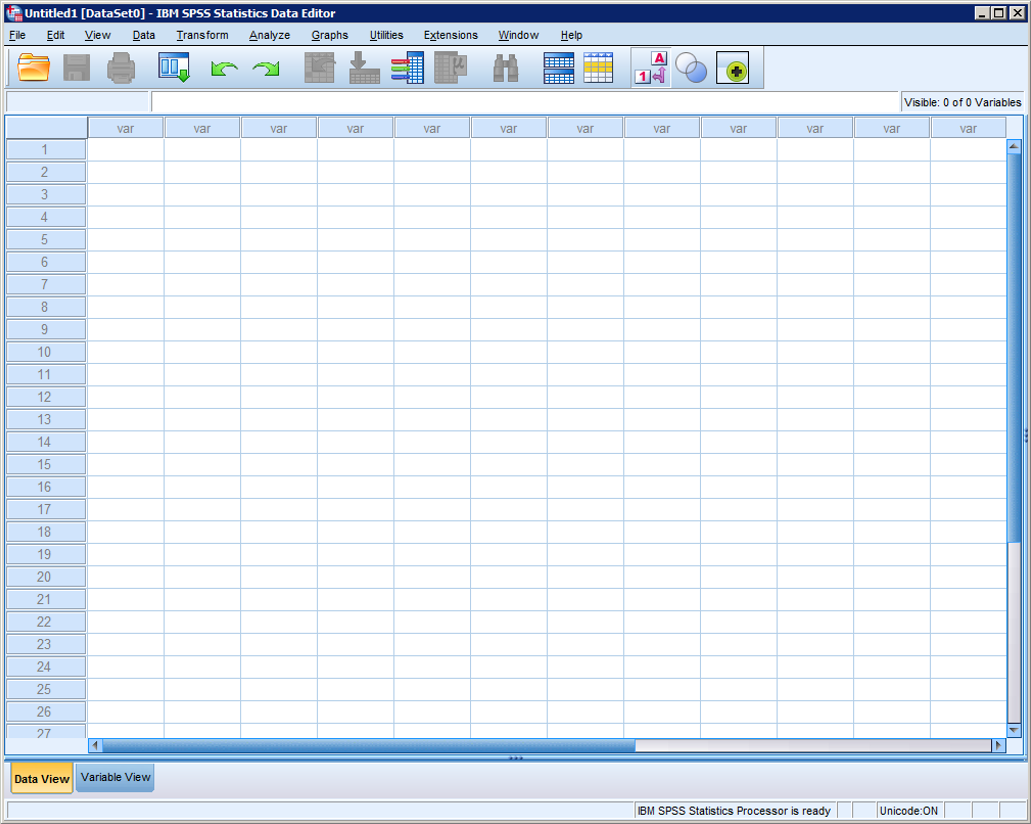Viewport: 1031px width, 824px height.
Task: Click the Split File toolbar icon
Action: (559, 68)
